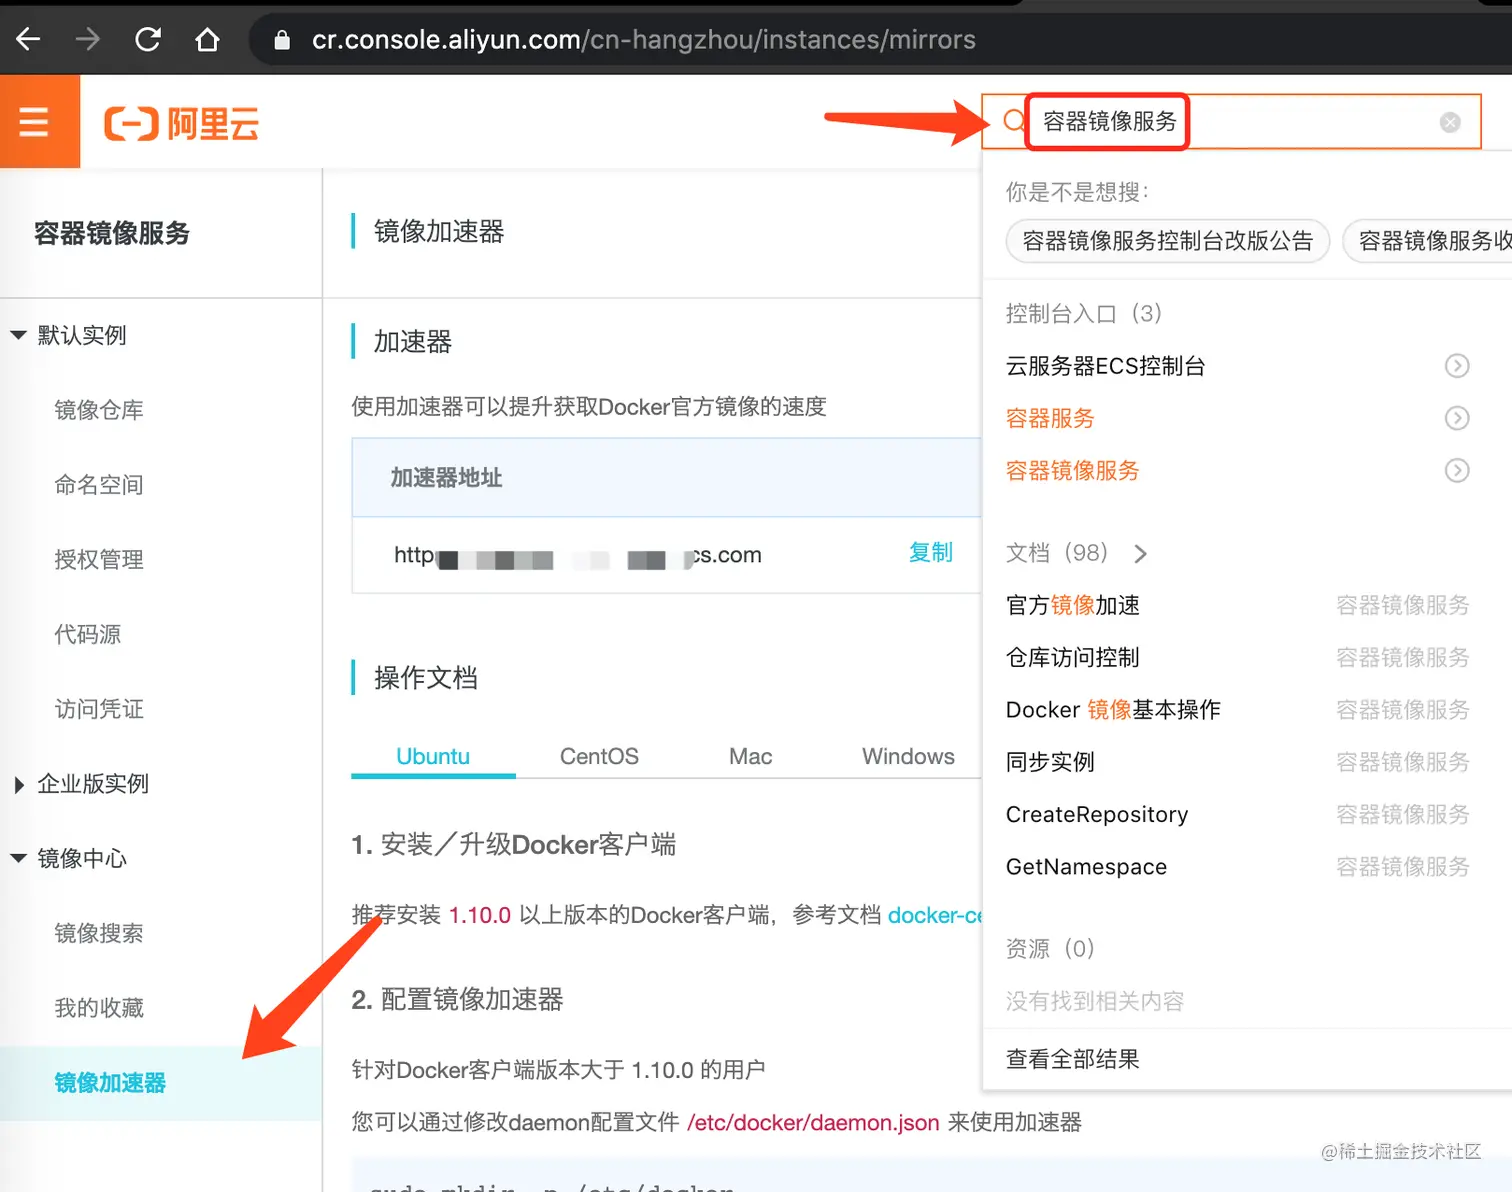The height and width of the screenshot is (1192, 1512).
Task: Open 镜像搜索 in the sidebar
Action: (99, 933)
